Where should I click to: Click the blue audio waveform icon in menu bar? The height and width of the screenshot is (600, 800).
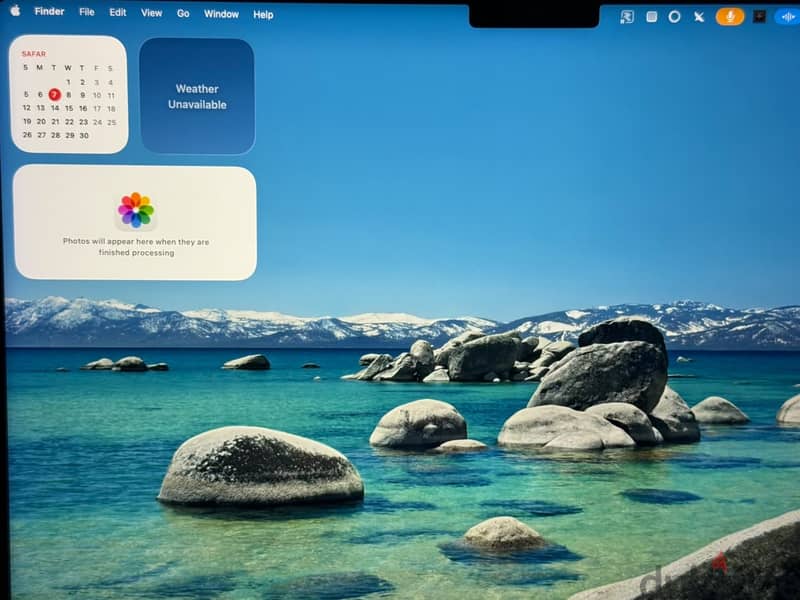787,17
